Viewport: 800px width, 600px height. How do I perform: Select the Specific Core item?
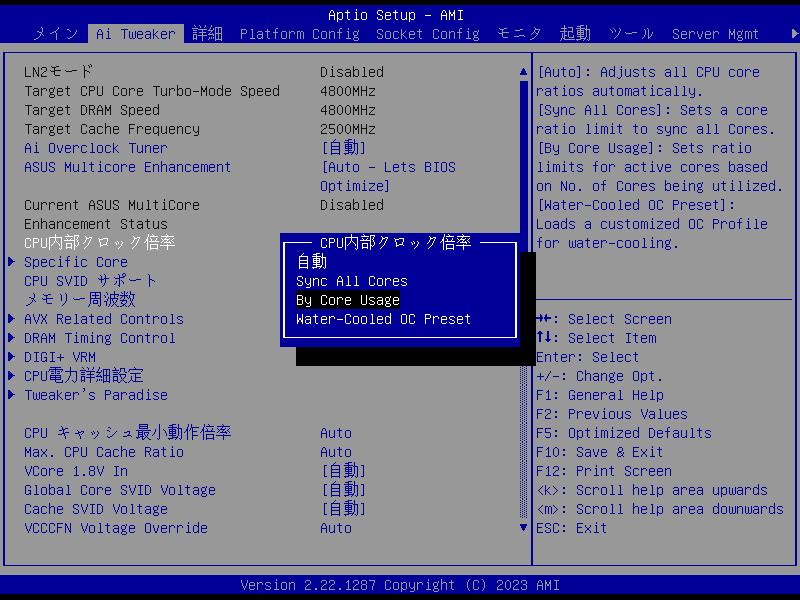(76, 262)
